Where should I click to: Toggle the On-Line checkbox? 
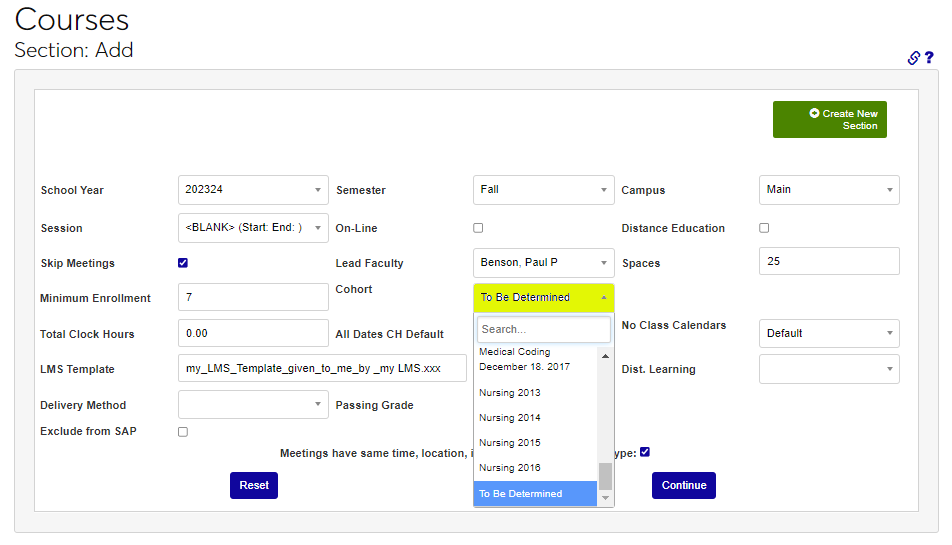coord(478,228)
